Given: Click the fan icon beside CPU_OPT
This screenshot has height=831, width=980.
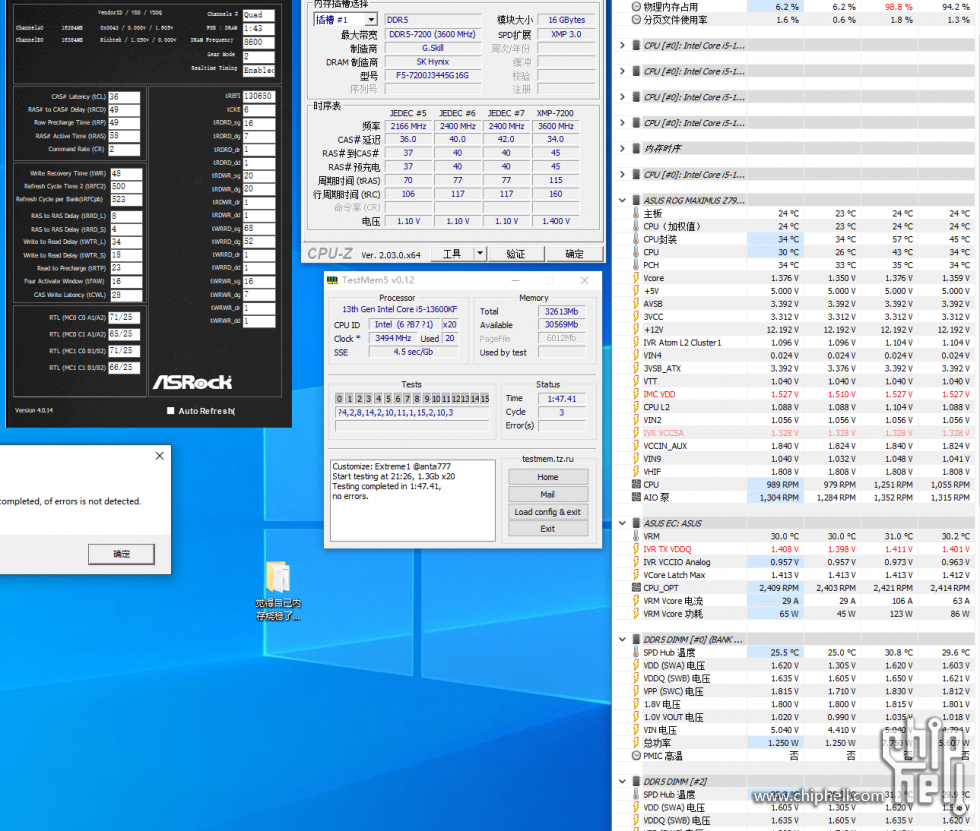Looking at the screenshot, I should click(x=636, y=588).
